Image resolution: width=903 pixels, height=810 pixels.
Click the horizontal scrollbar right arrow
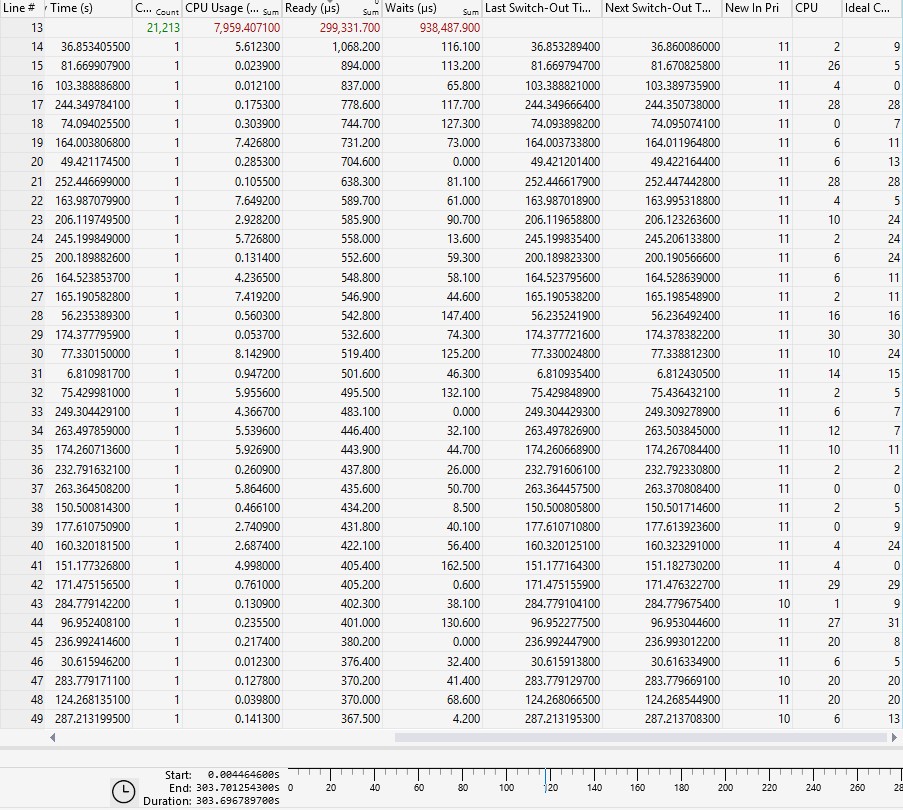click(894, 737)
